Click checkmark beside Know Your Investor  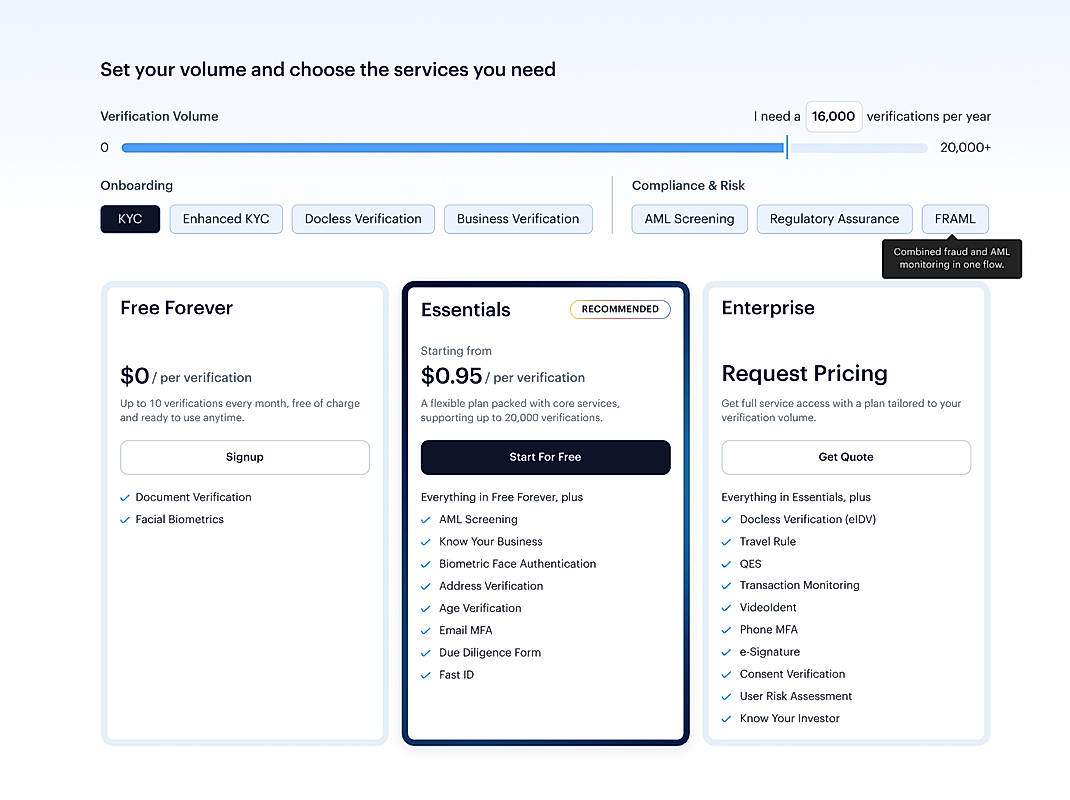click(x=726, y=719)
